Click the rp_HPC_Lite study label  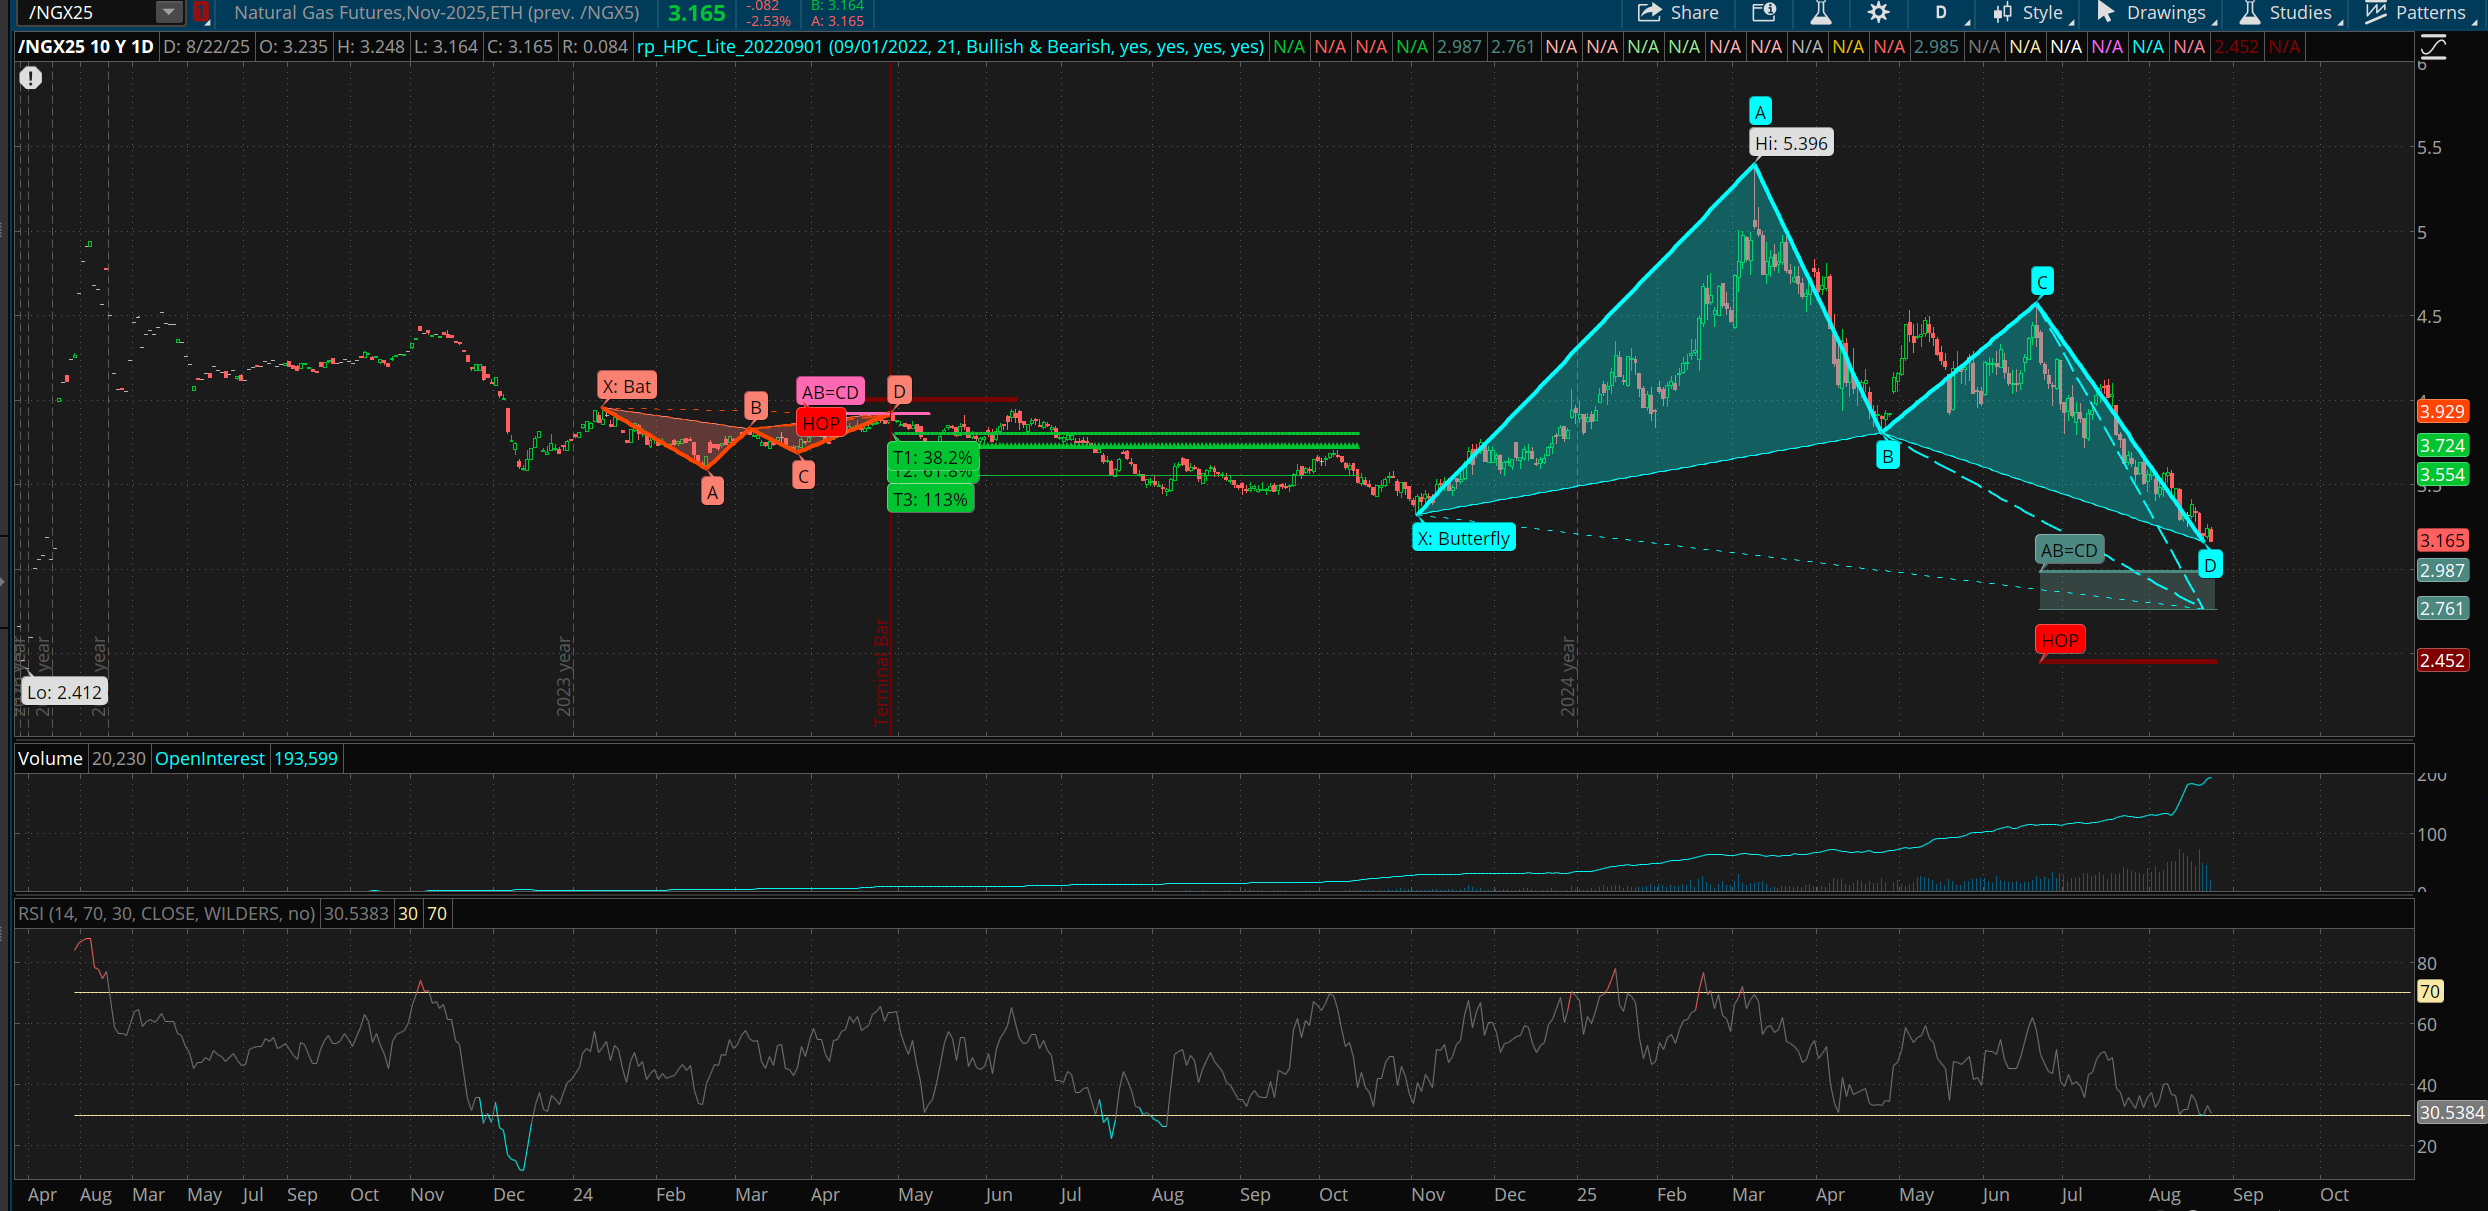[950, 46]
